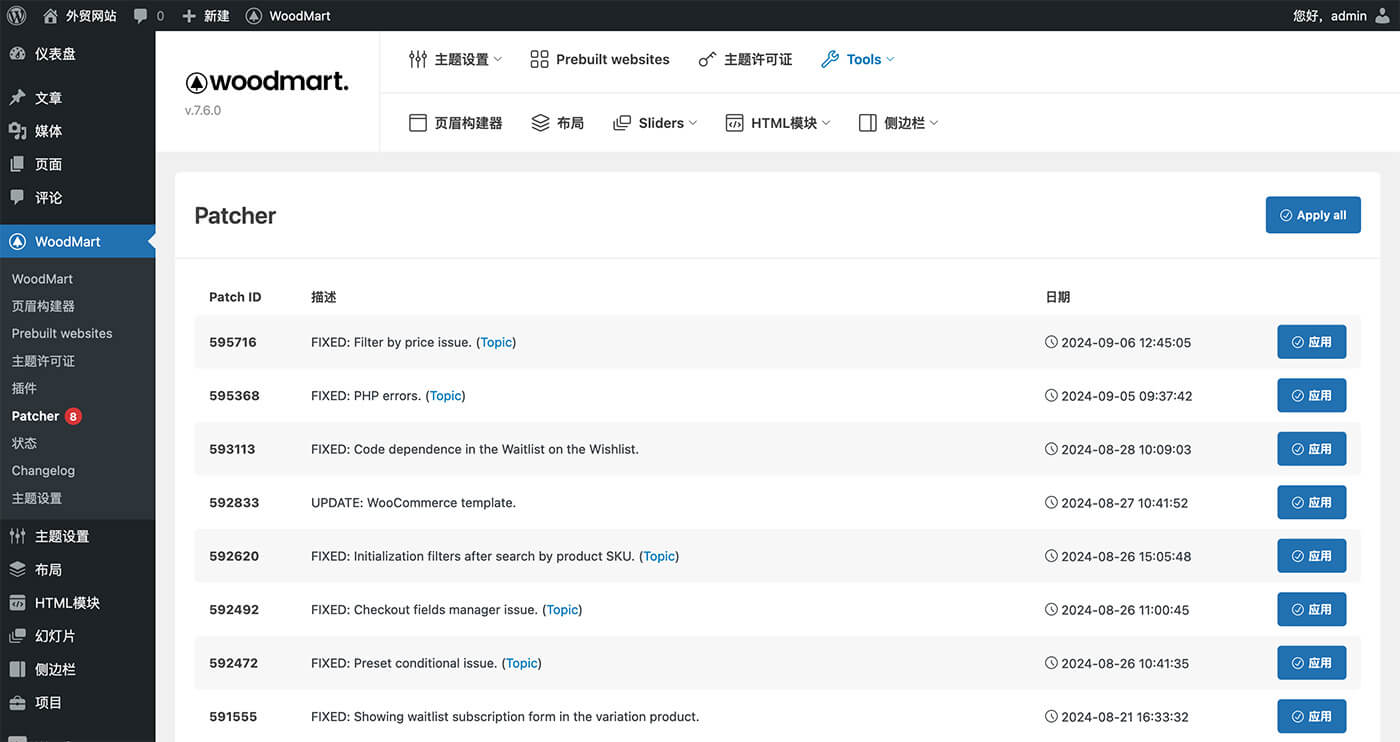Expand the Tools dropdown
This screenshot has width=1400, height=742.
[857, 59]
